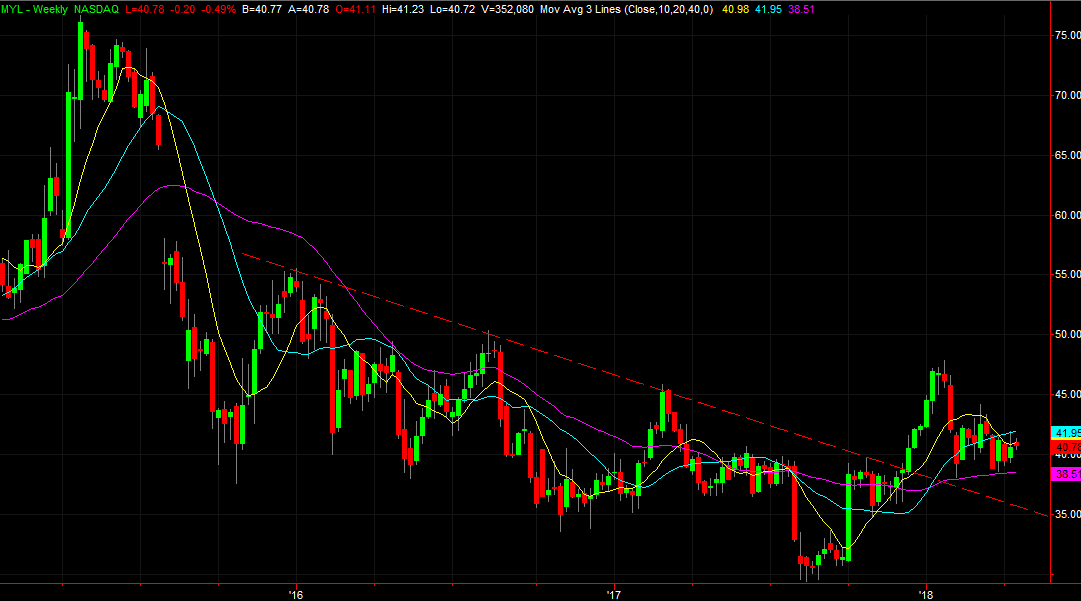Click the high Hi=41.23 value
Image resolution: width=1081 pixels, height=601 pixels.
click(x=403, y=10)
